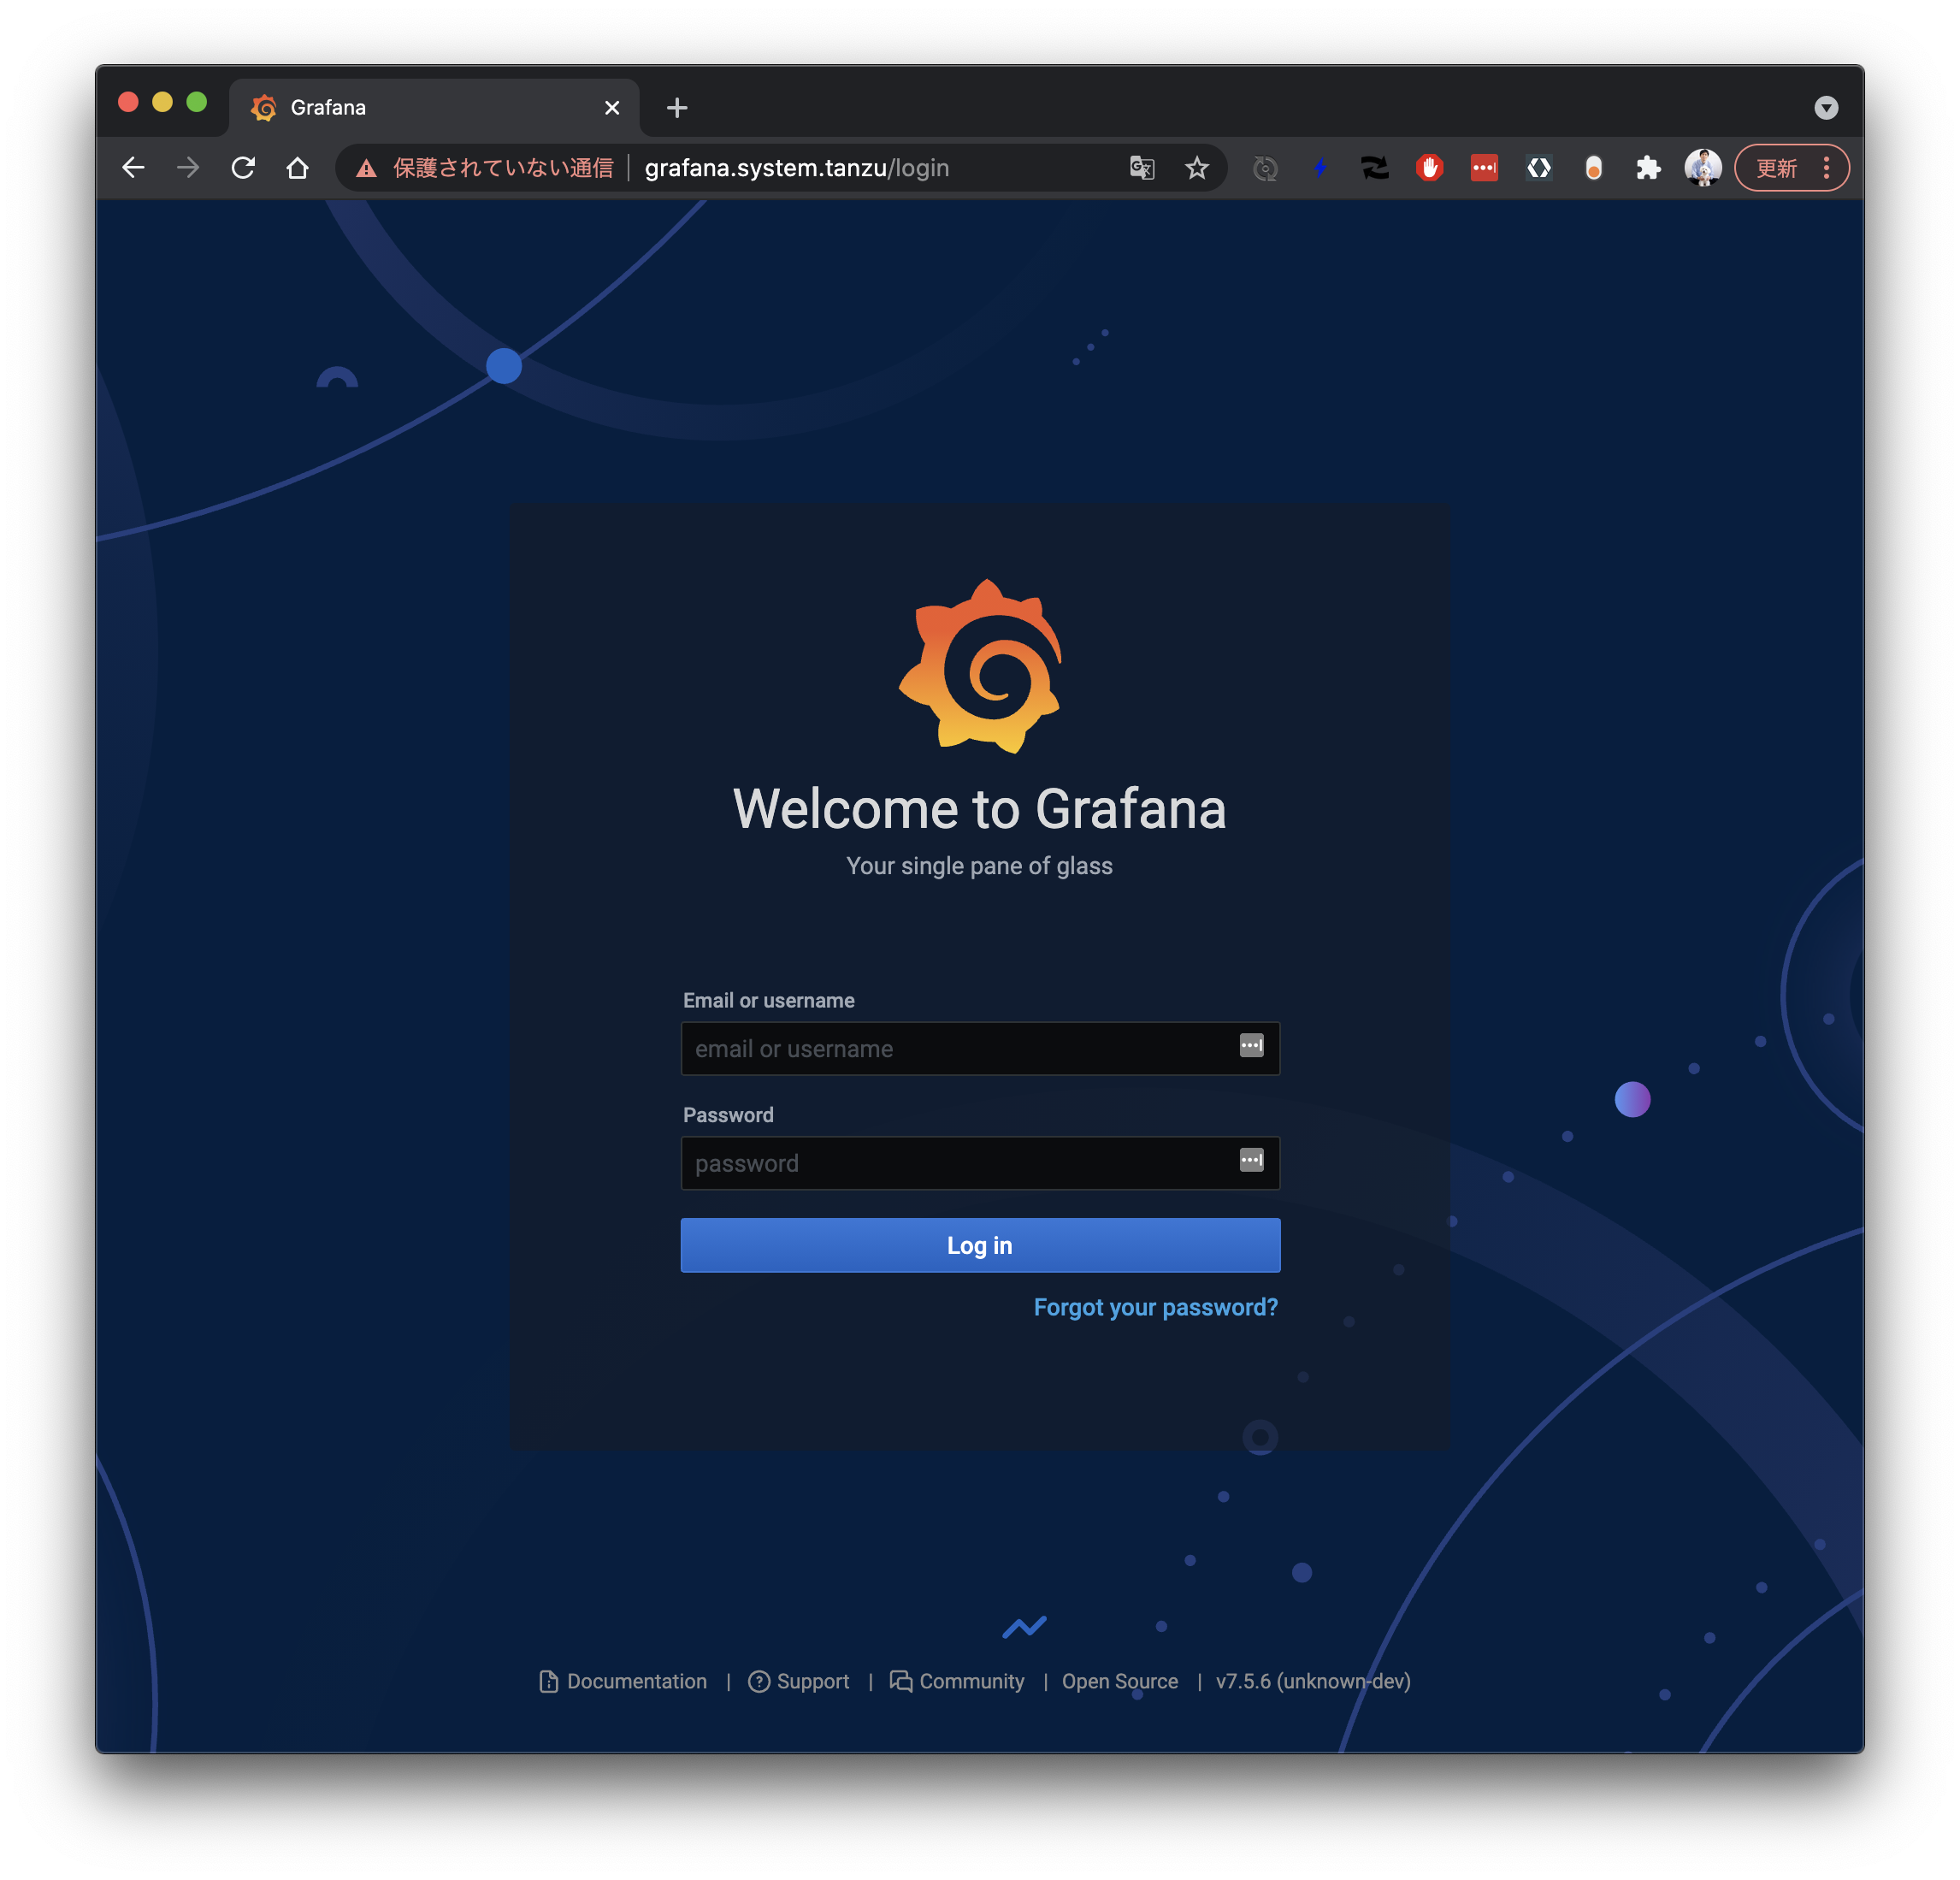
Task: Open the Chrome three-dot menu
Action: coord(1826,168)
